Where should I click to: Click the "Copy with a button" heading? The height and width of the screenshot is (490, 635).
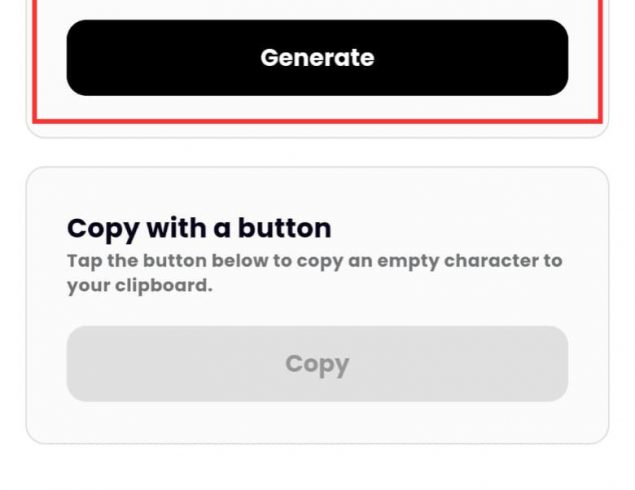pyautogui.click(x=199, y=228)
